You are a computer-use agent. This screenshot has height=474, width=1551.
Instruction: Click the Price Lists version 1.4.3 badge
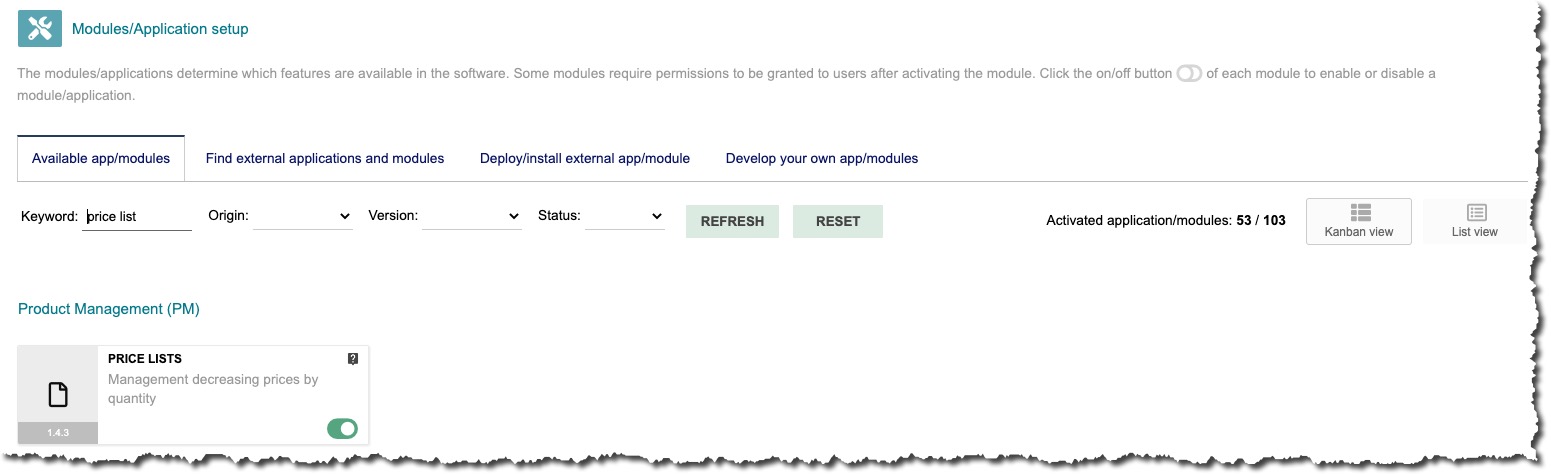(58, 433)
